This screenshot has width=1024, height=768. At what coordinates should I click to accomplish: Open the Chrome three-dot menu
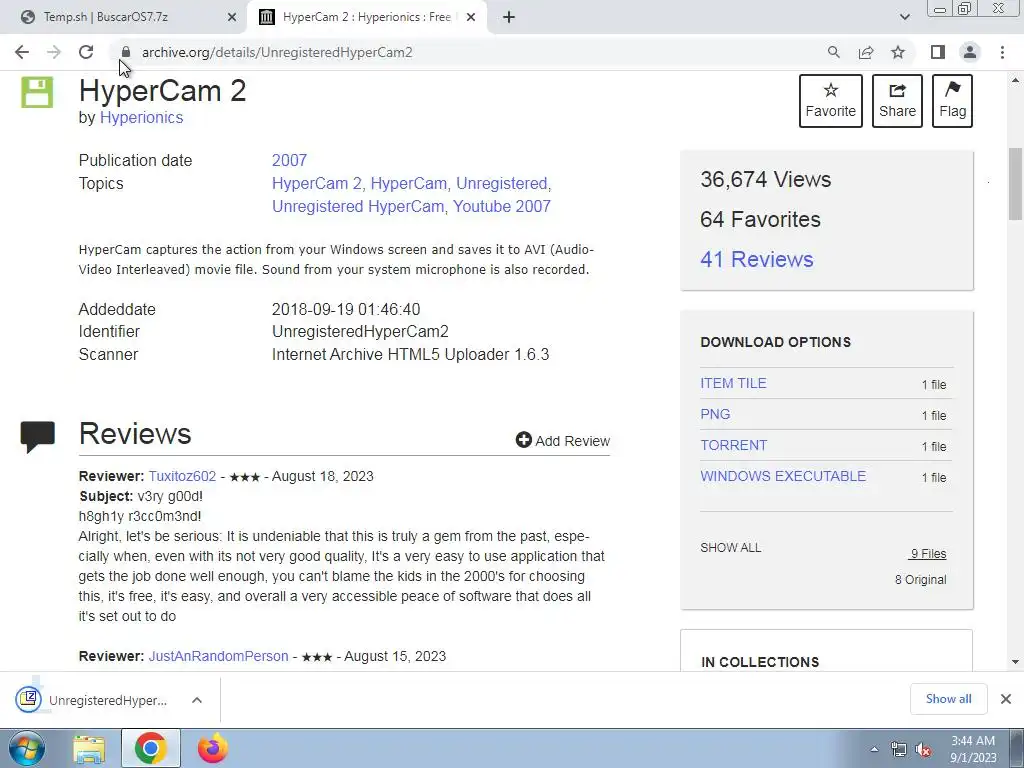(1002, 52)
